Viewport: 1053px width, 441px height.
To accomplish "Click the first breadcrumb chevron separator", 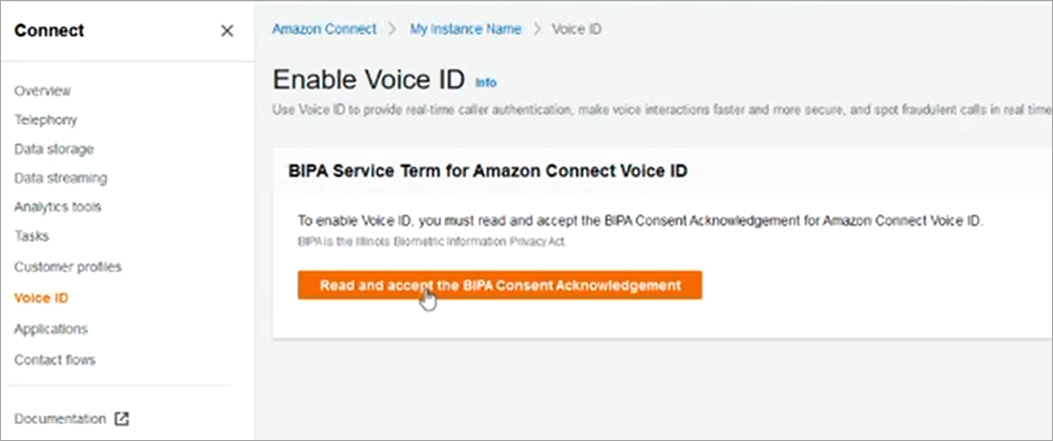I will [393, 29].
